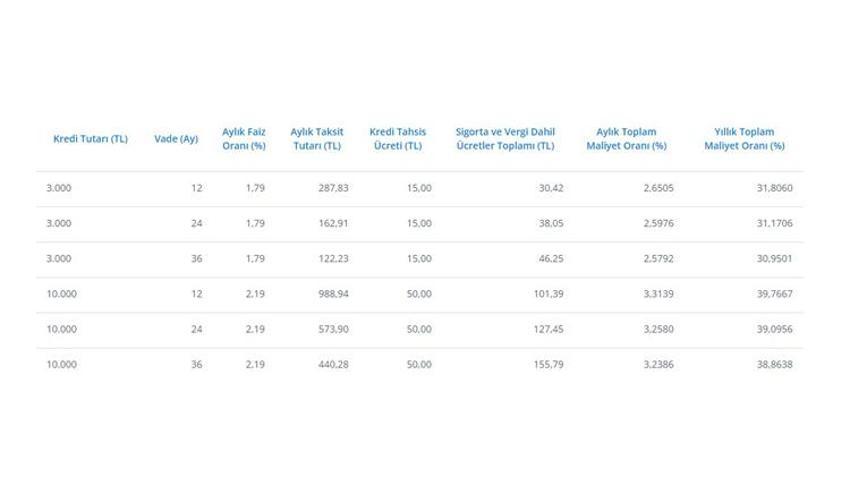Select the installment value 162,91

tap(333, 223)
